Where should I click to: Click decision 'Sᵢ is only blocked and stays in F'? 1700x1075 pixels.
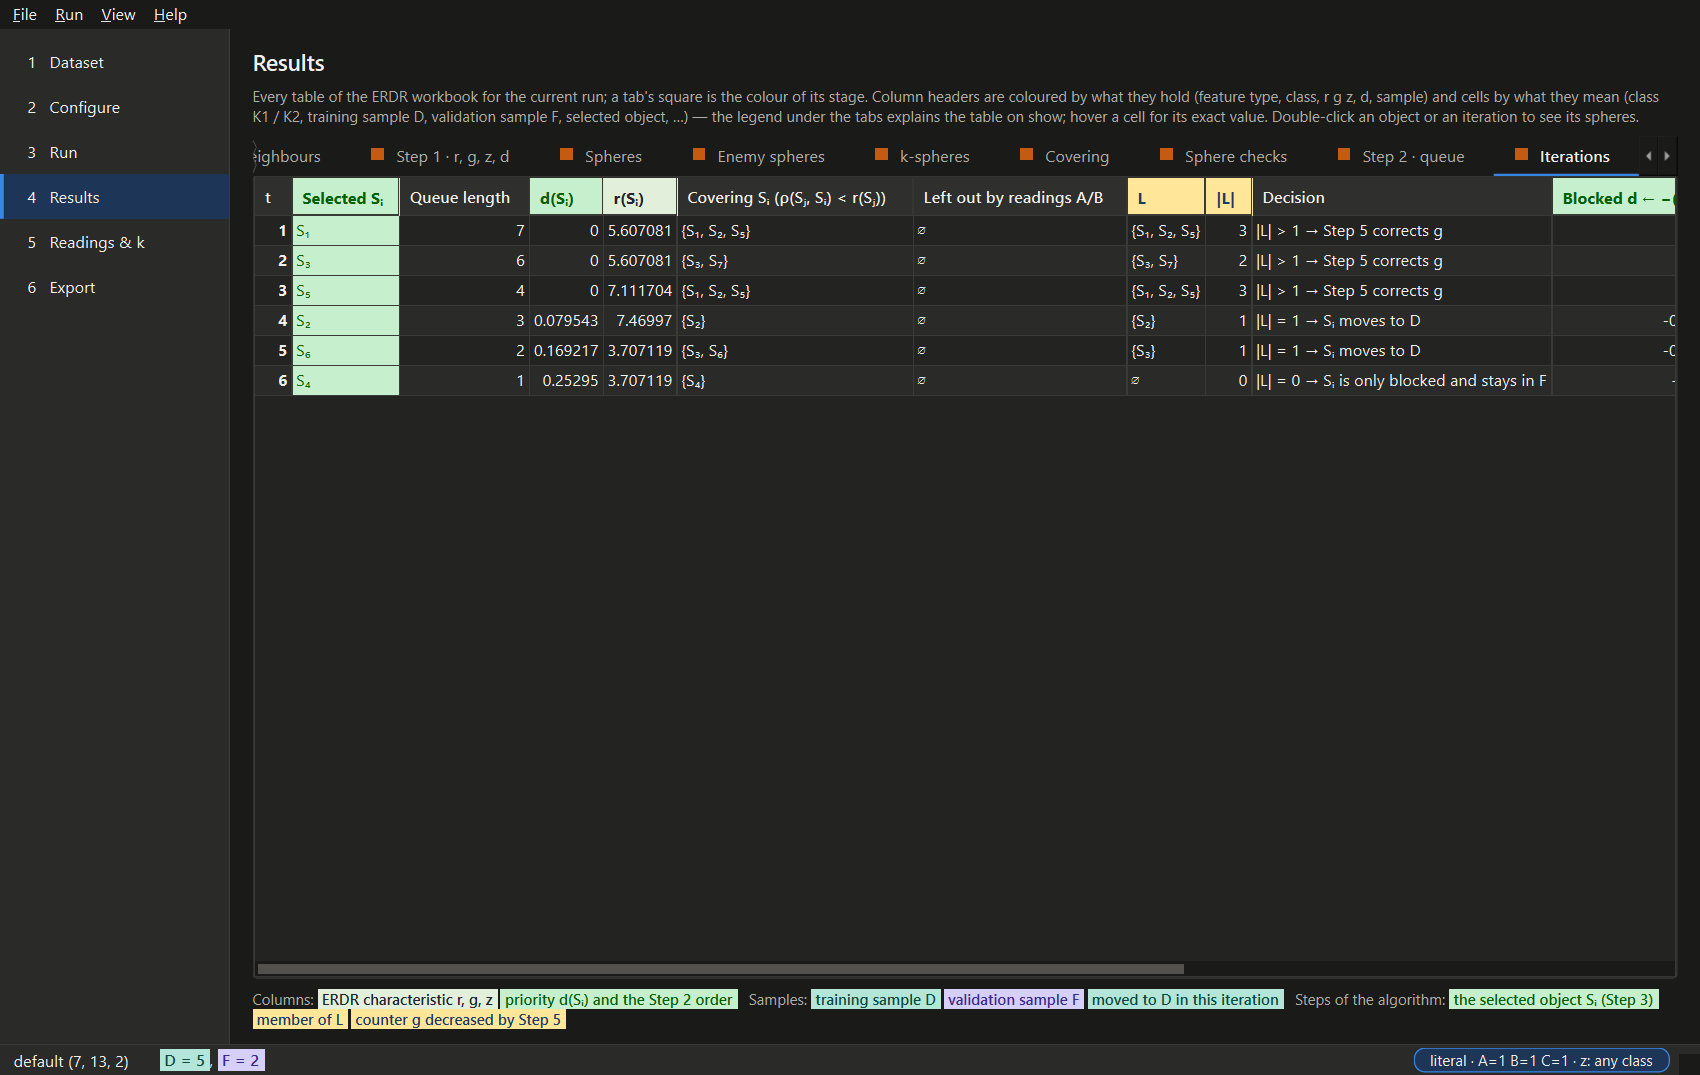click(x=1402, y=381)
